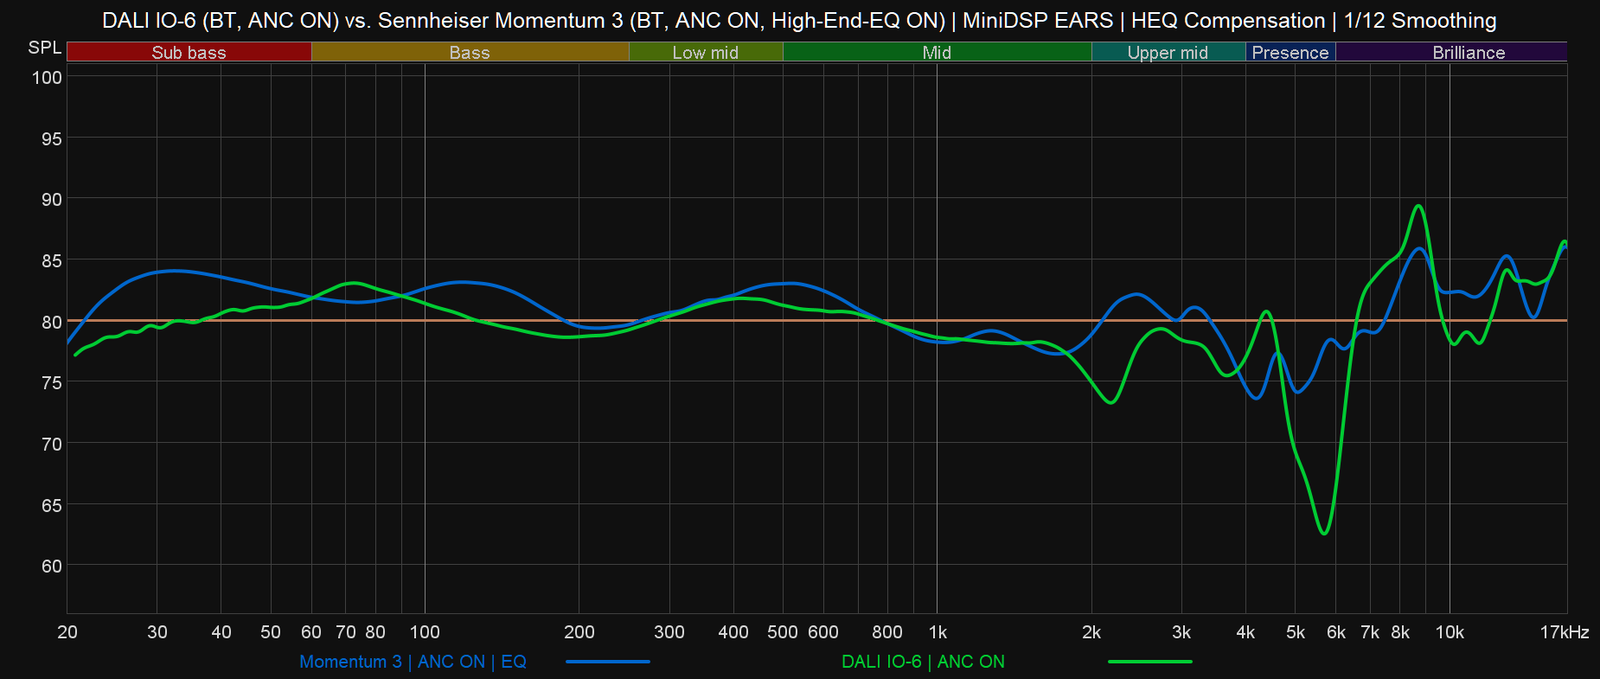1600x679 pixels.
Task: Click the 60 label on the SPL axis
Action: coord(51,566)
